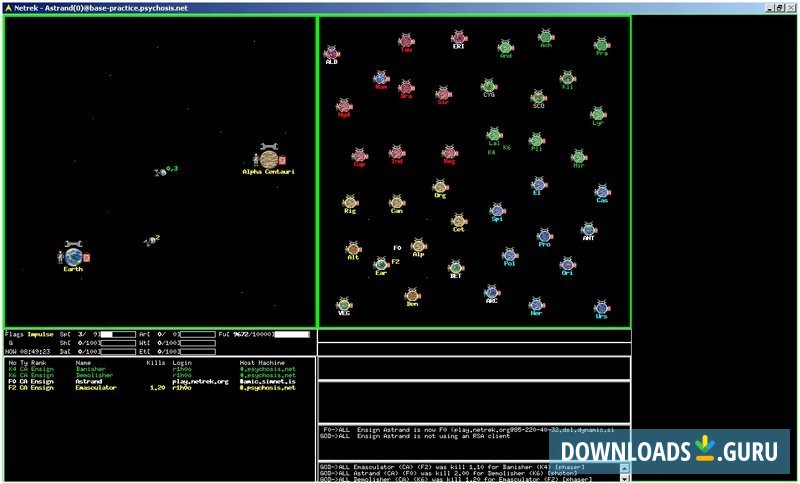Select the VEG planet on galaxy map

click(344, 304)
